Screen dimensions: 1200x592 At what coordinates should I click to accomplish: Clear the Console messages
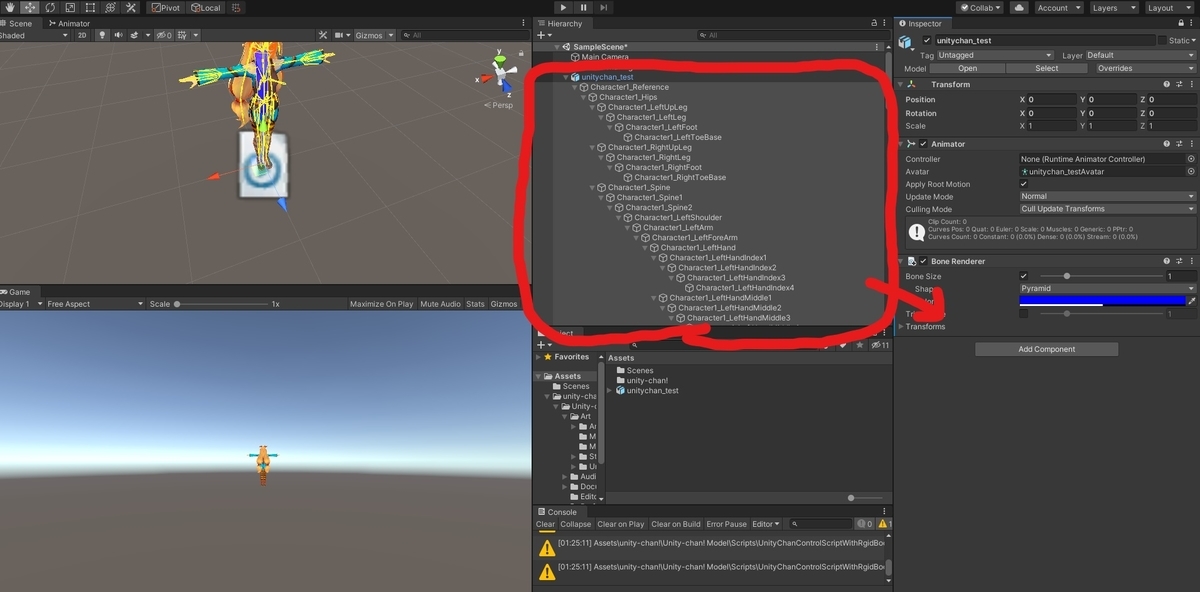coord(545,523)
